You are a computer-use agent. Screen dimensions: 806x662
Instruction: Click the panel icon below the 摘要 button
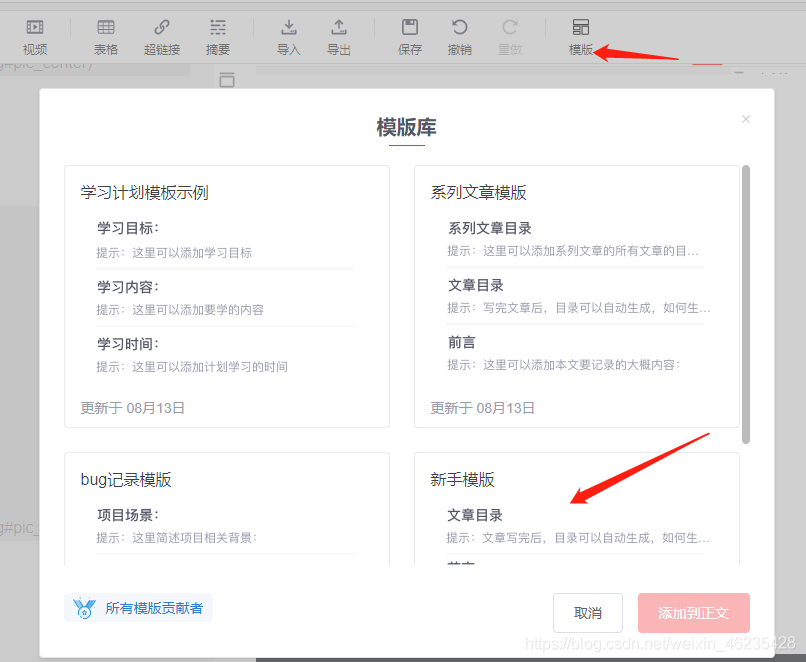(227, 80)
